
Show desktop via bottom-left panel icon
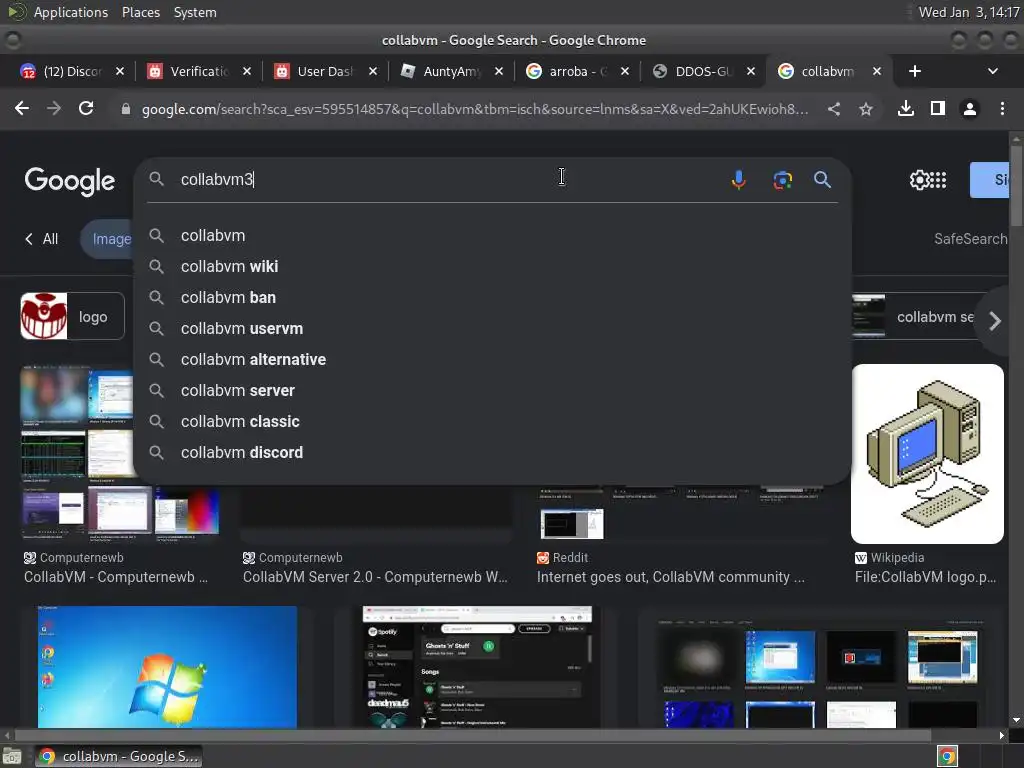click(12, 756)
